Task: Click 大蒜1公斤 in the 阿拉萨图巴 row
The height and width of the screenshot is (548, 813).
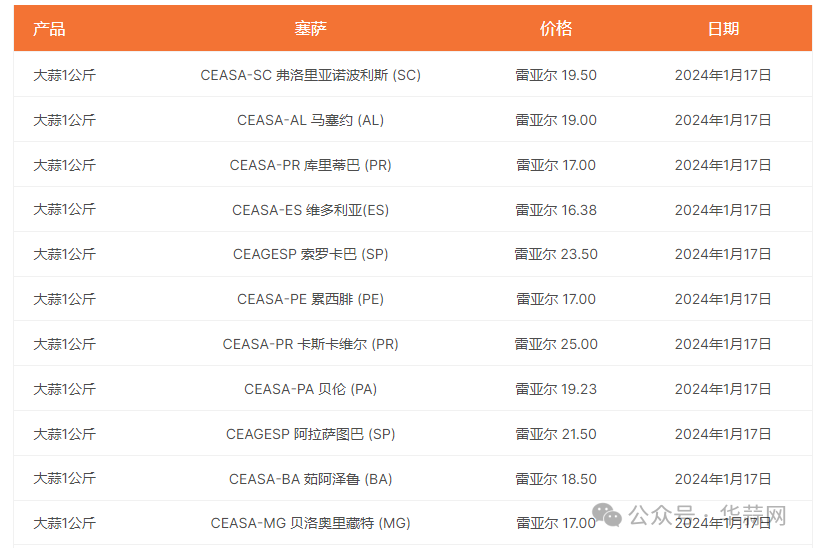Action: 65,434
